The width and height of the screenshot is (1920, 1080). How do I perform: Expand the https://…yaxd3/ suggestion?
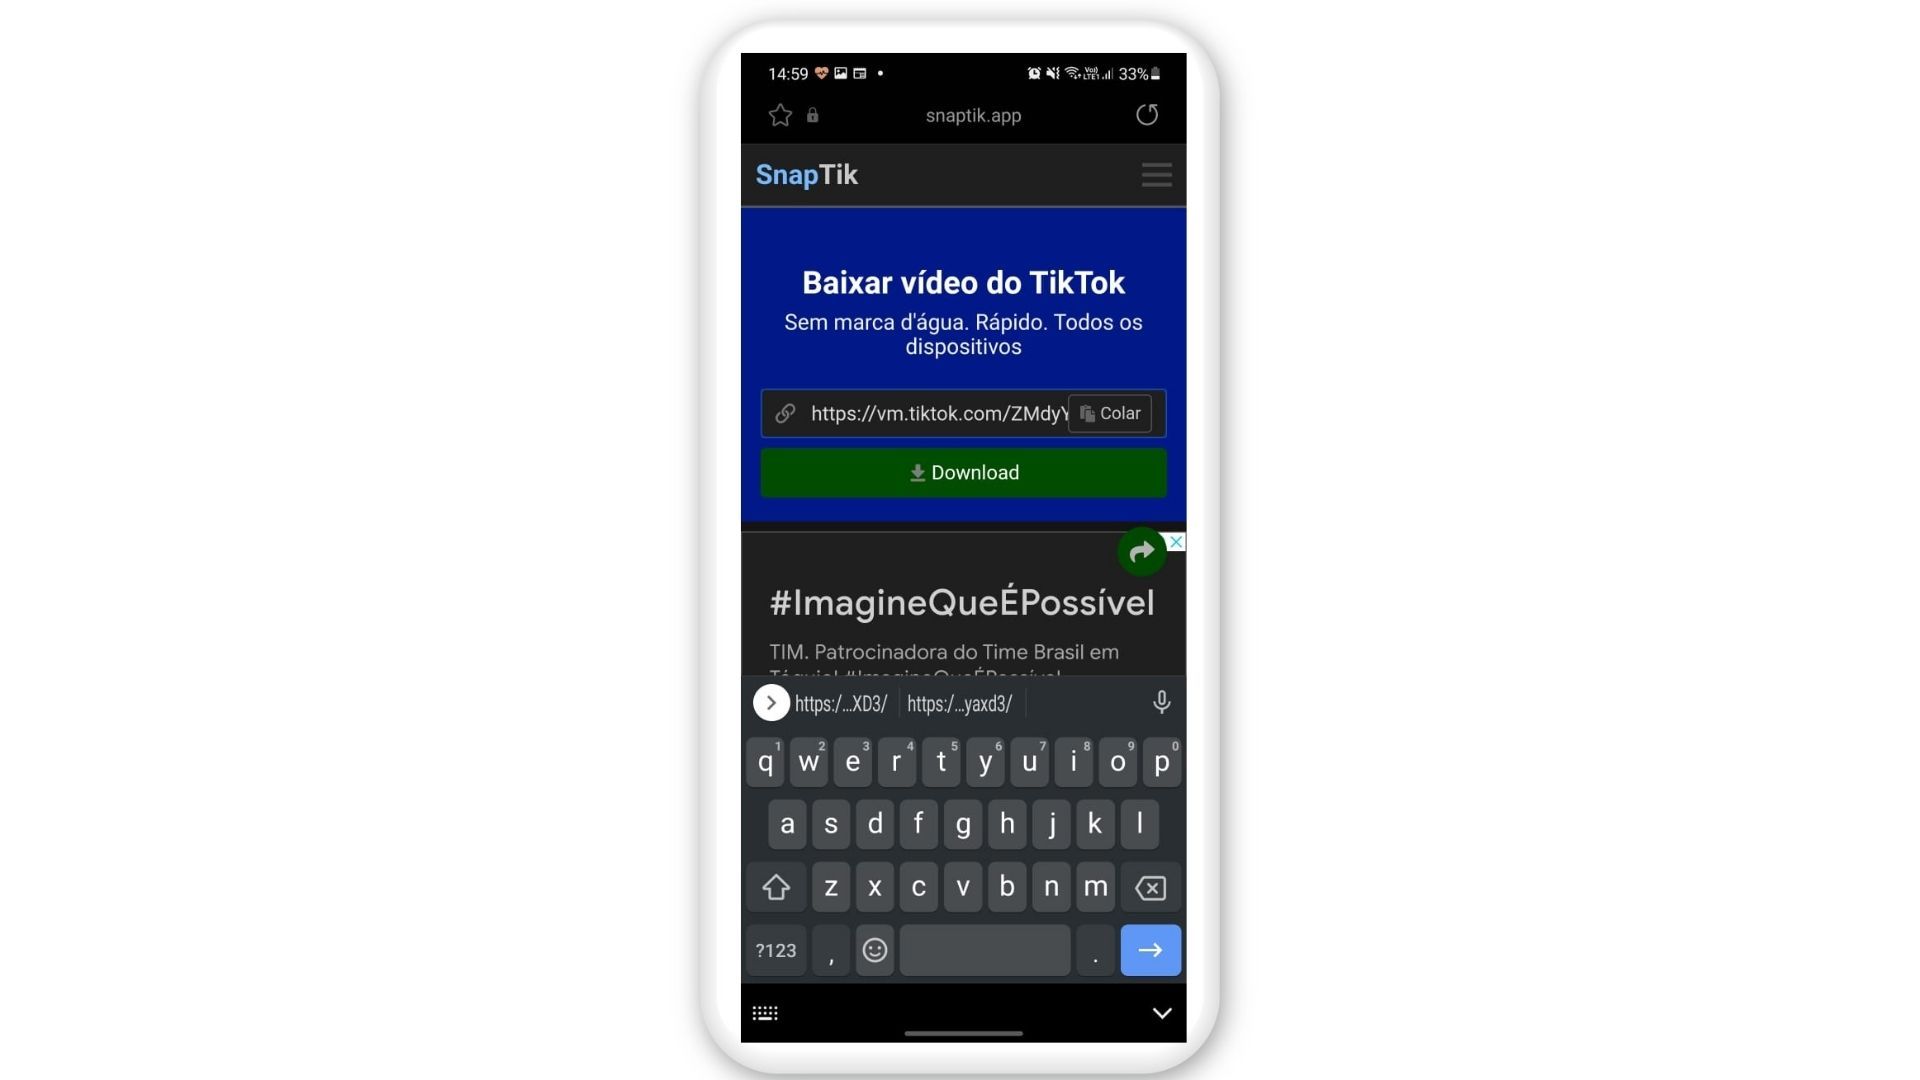[x=959, y=702]
